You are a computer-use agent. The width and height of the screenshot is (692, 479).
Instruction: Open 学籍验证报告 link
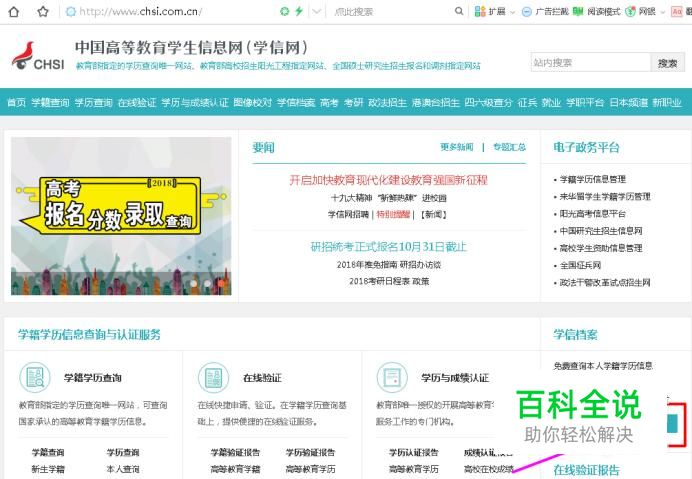235,453
